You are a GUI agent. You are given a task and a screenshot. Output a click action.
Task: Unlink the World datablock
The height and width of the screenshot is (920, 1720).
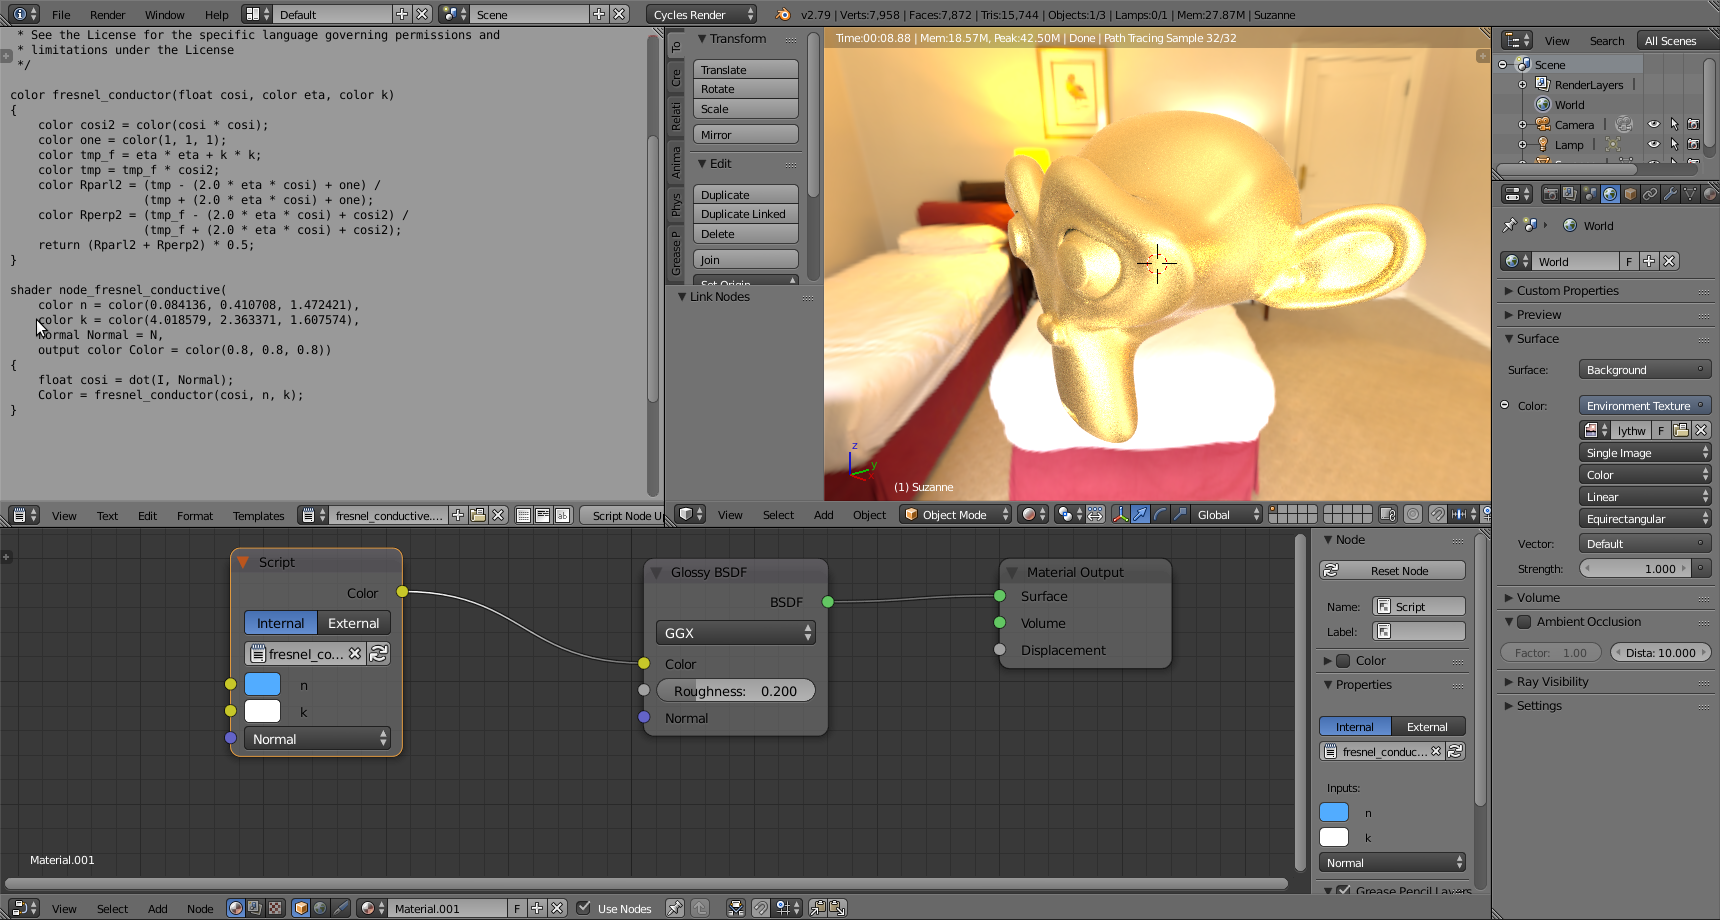[x=1669, y=261]
